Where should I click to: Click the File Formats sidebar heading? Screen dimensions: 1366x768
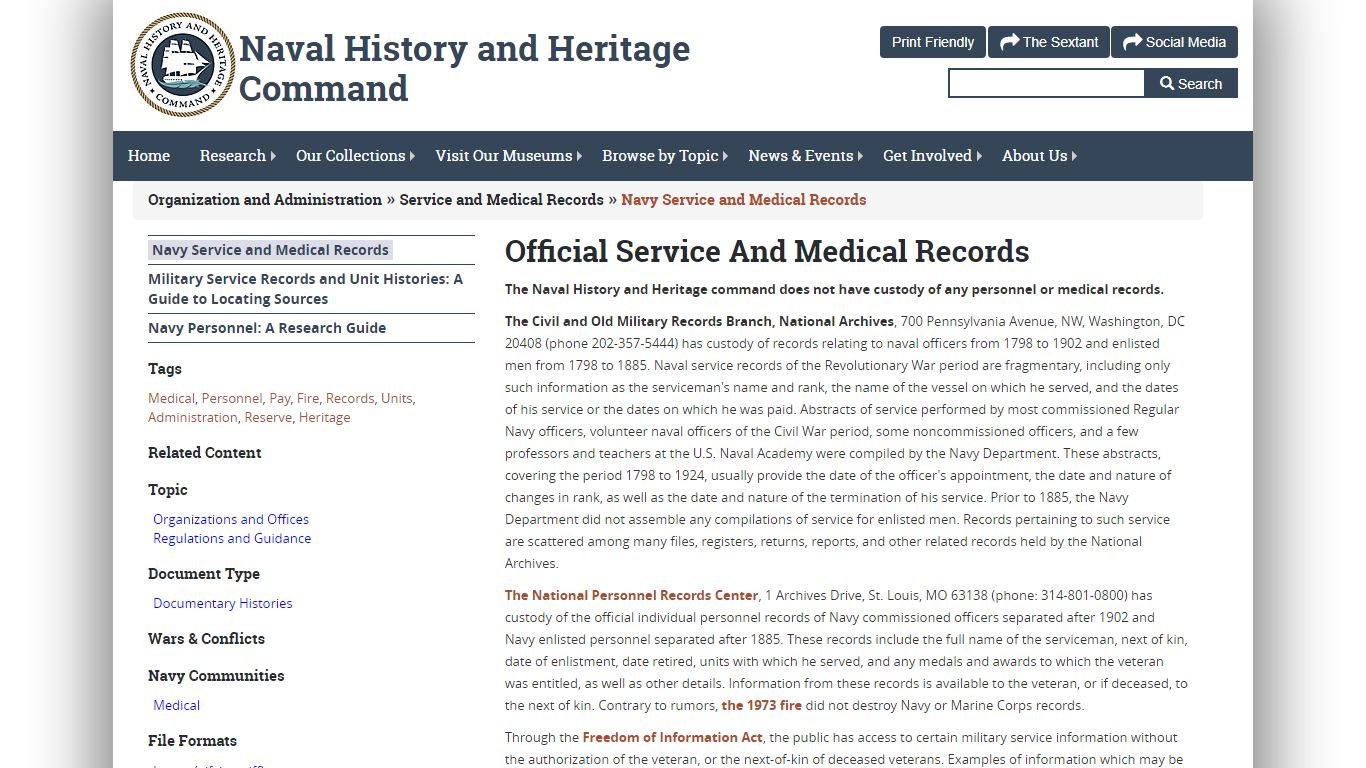(x=192, y=741)
